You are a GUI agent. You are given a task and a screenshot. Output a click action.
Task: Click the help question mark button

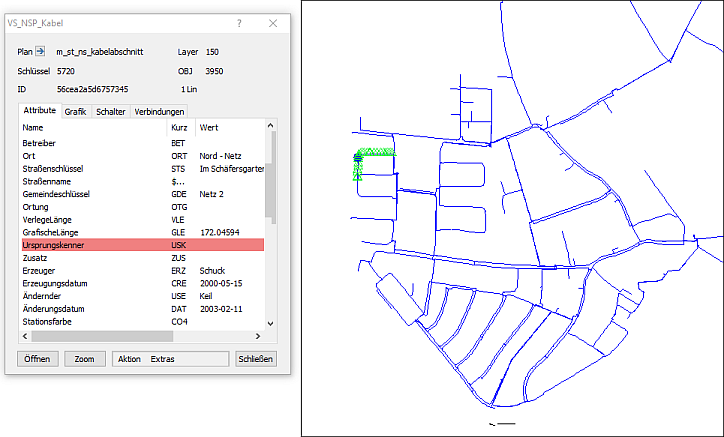[239, 22]
